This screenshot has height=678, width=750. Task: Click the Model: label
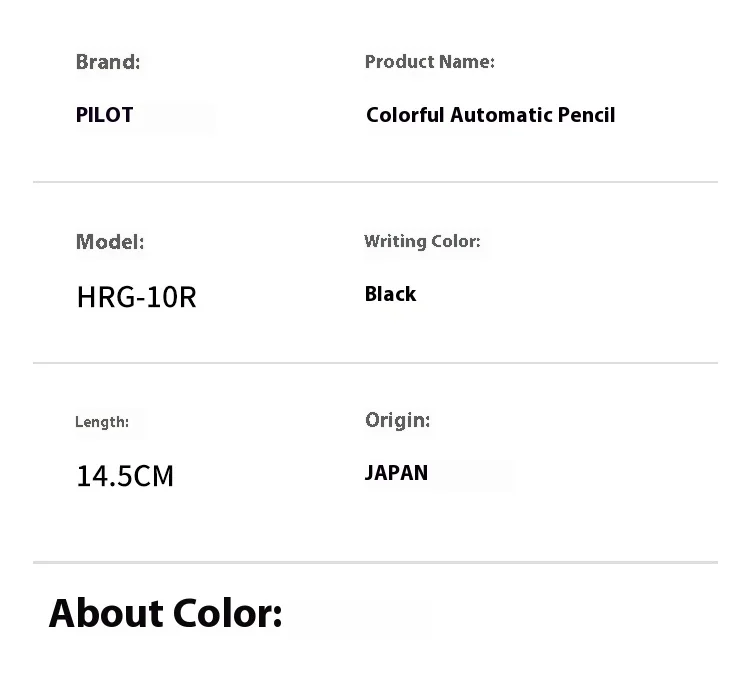pos(110,242)
